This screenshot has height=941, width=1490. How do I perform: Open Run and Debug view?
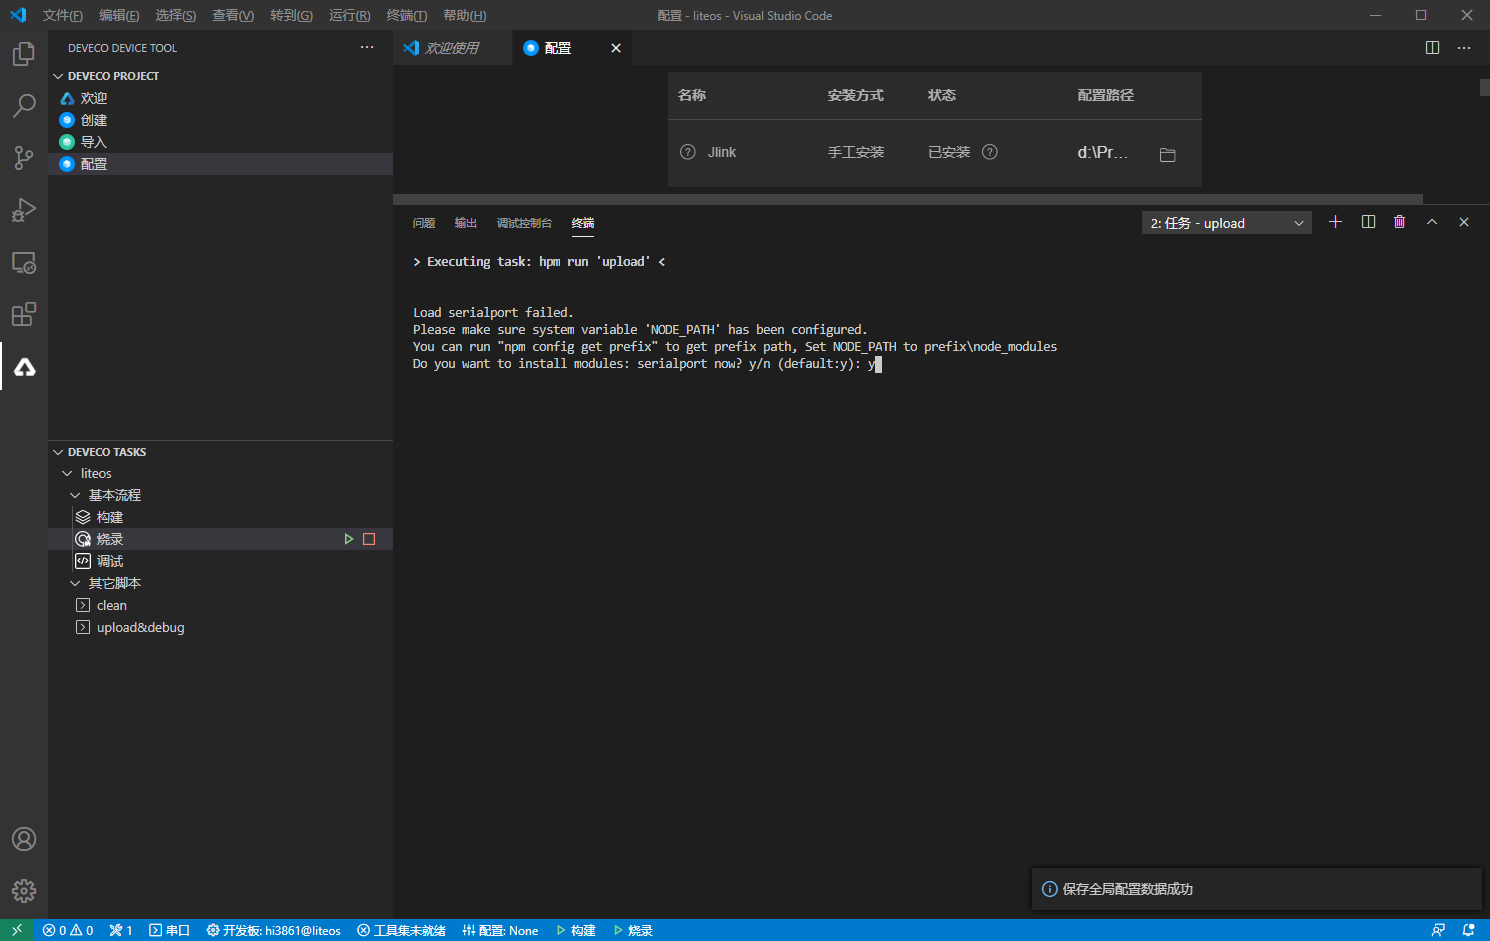coord(24,210)
